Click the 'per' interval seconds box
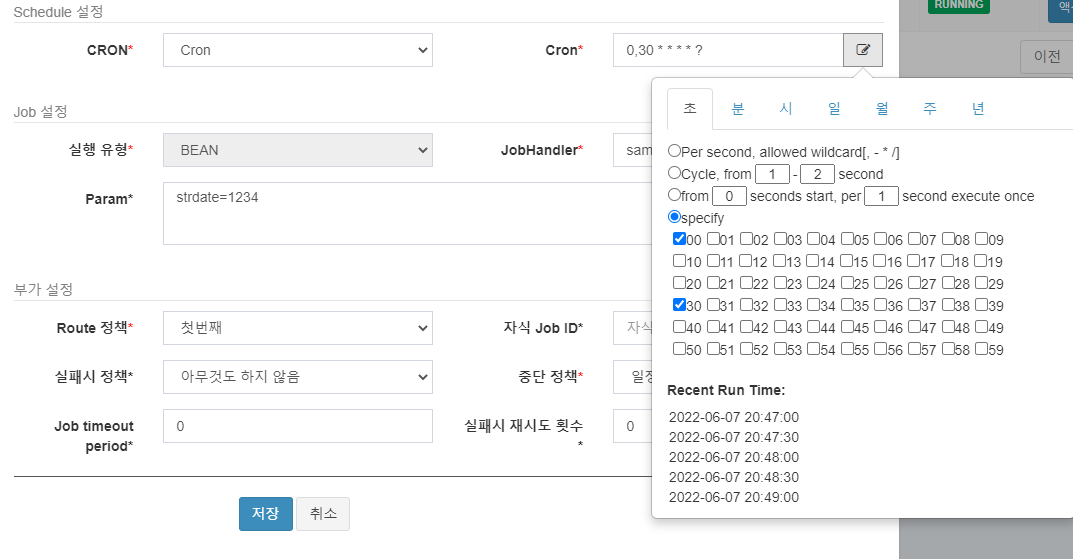Image resolution: width=1073 pixels, height=559 pixels. 881,196
